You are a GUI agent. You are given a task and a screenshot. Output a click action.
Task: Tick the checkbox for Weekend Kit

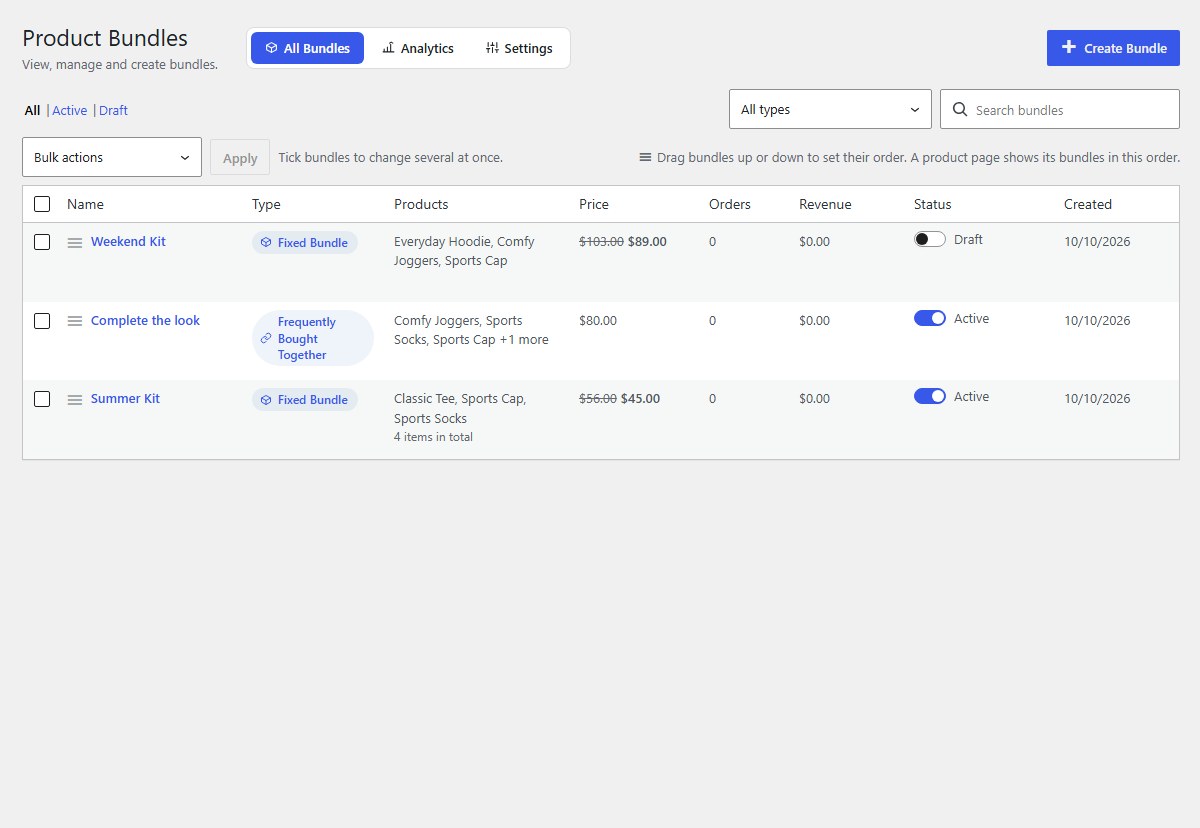tap(42, 242)
